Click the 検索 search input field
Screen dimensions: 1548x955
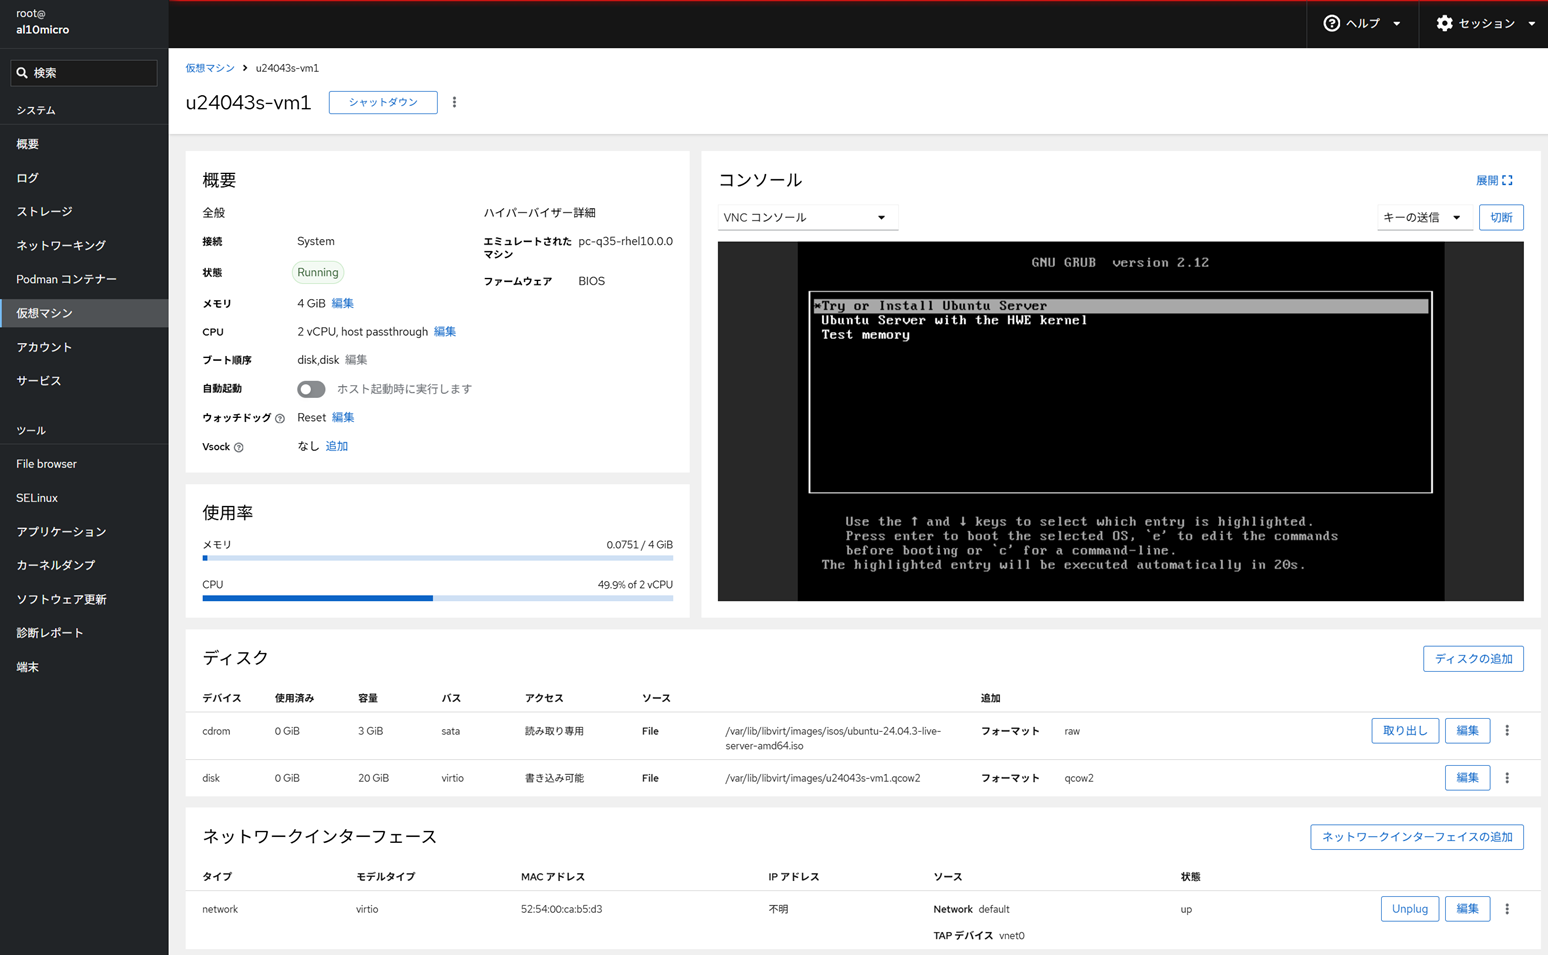[84, 73]
